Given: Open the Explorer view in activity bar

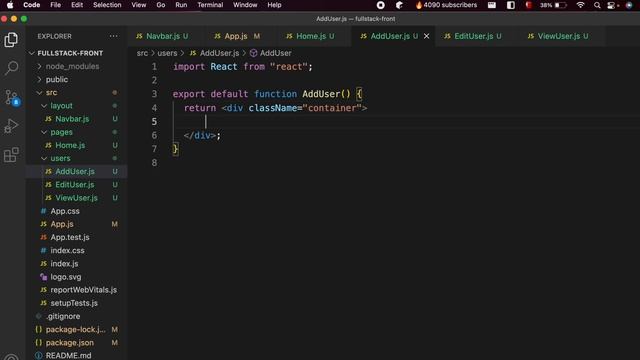Looking at the screenshot, I should click(x=11, y=40).
